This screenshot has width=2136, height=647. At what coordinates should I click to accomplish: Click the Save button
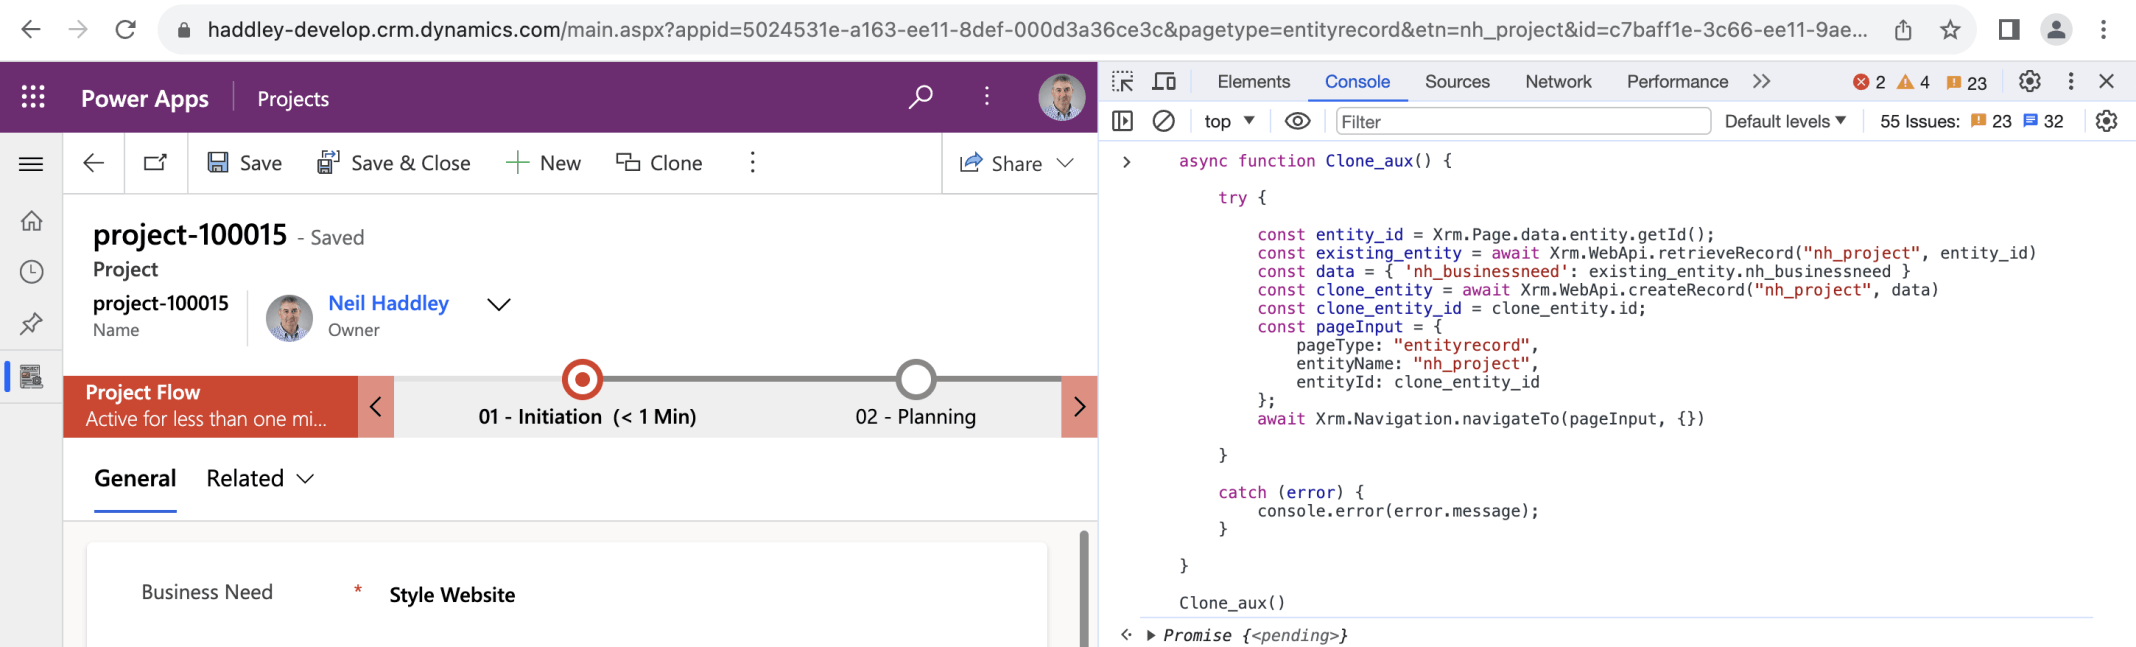click(244, 163)
